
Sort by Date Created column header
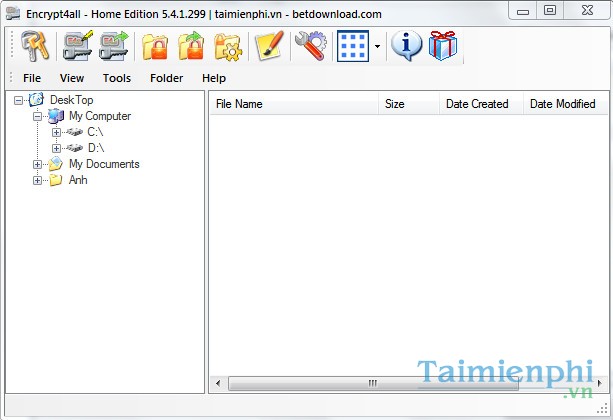[x=481, y=104]
